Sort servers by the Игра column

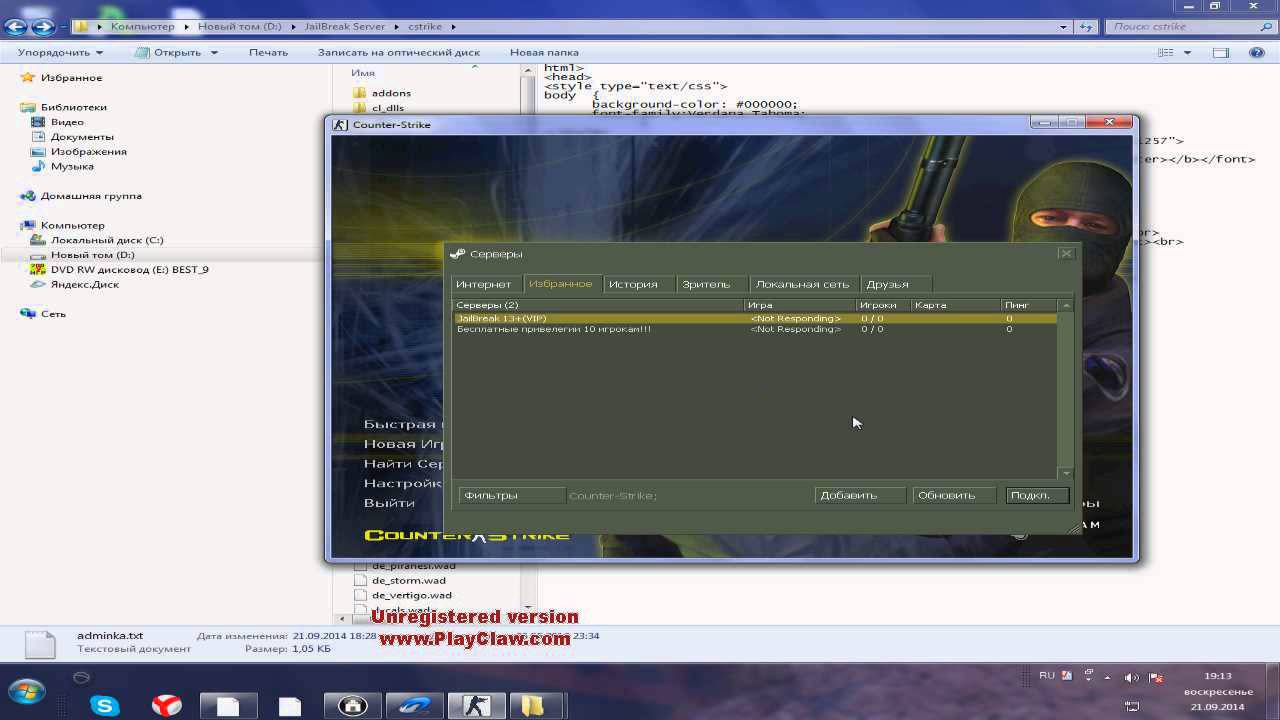(x=800, y=305)
